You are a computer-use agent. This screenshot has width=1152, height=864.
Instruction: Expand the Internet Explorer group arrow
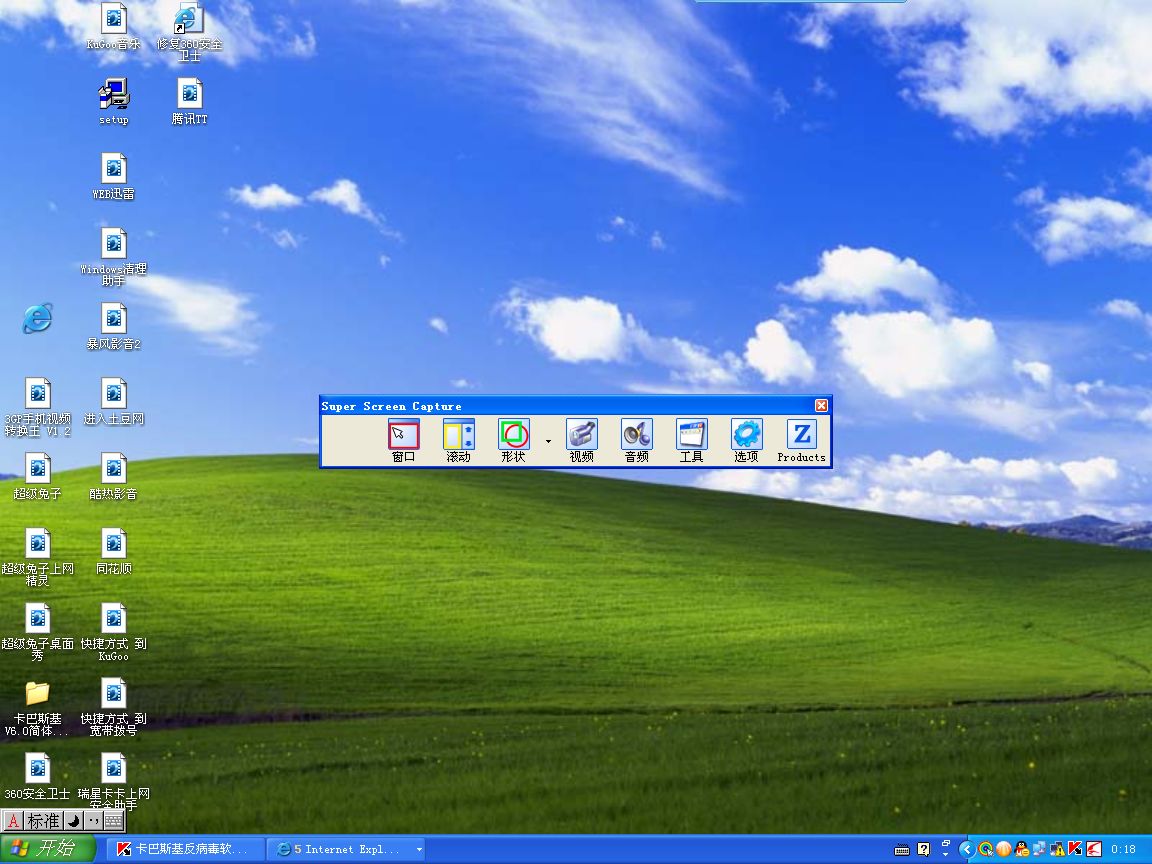tap(420, 849)
